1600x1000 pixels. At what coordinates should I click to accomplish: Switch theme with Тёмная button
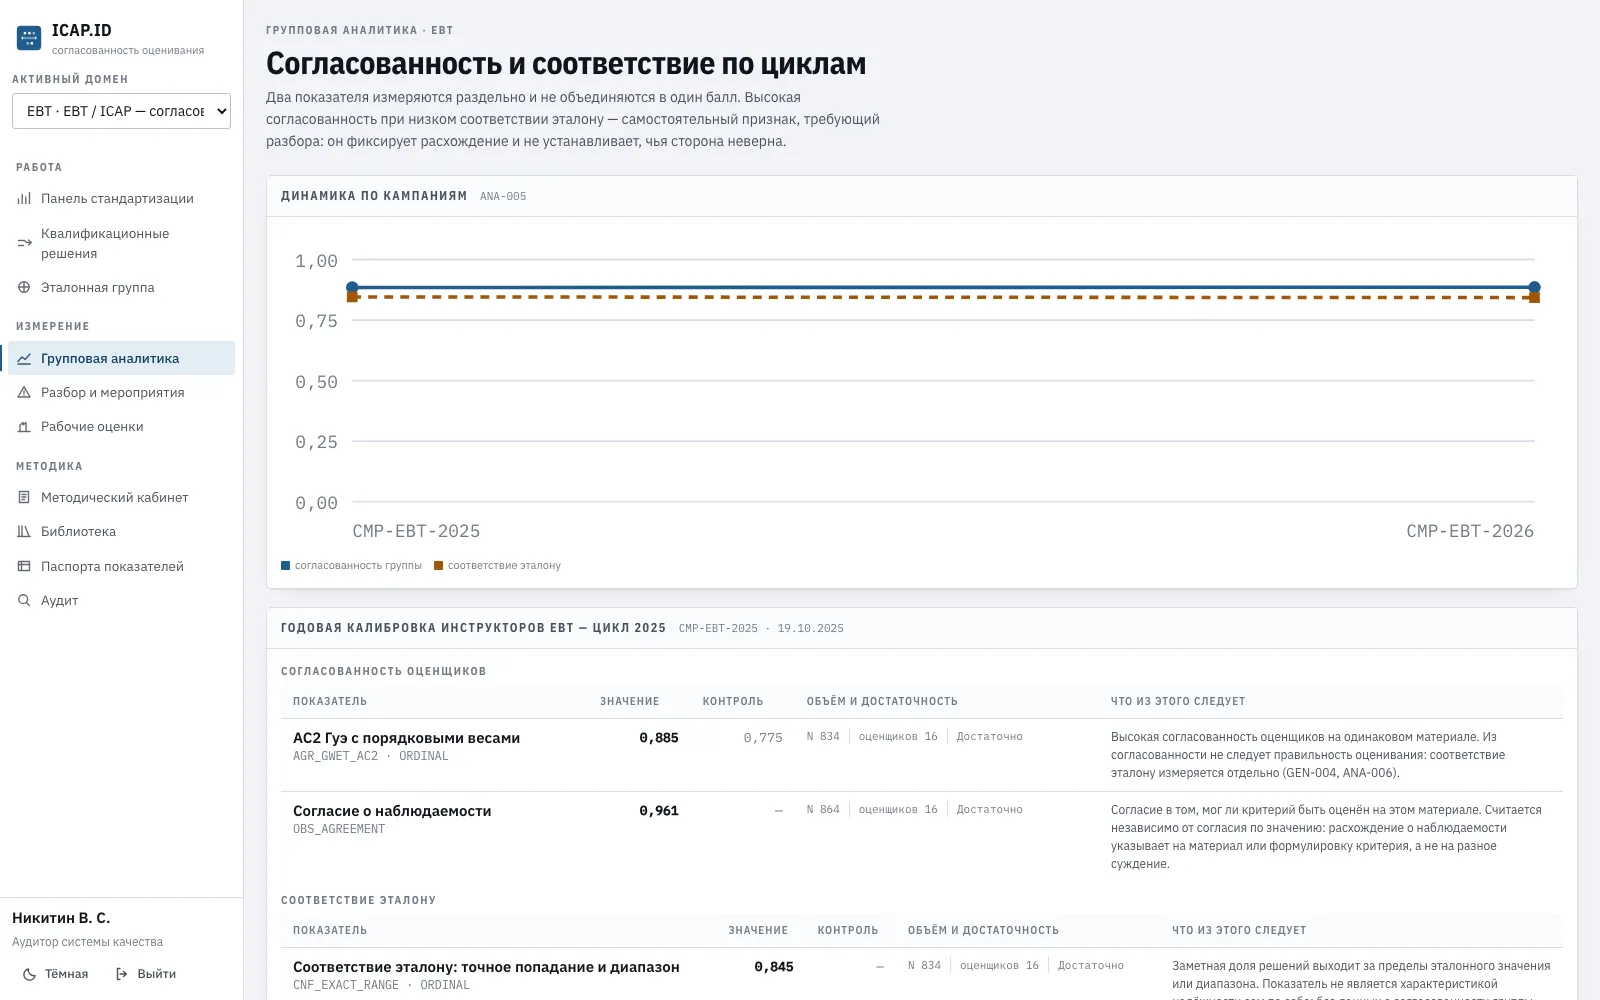55,974
